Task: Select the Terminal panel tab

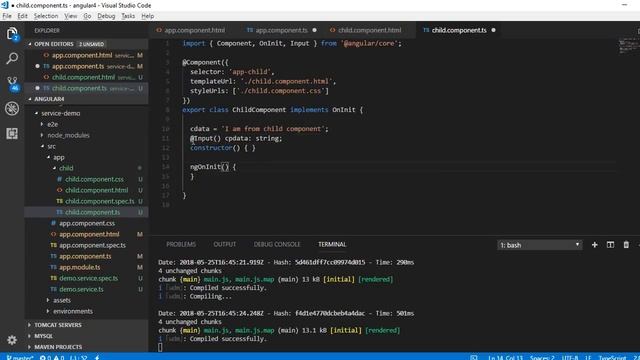Action: pyautogui.click(x=332, y=244)
